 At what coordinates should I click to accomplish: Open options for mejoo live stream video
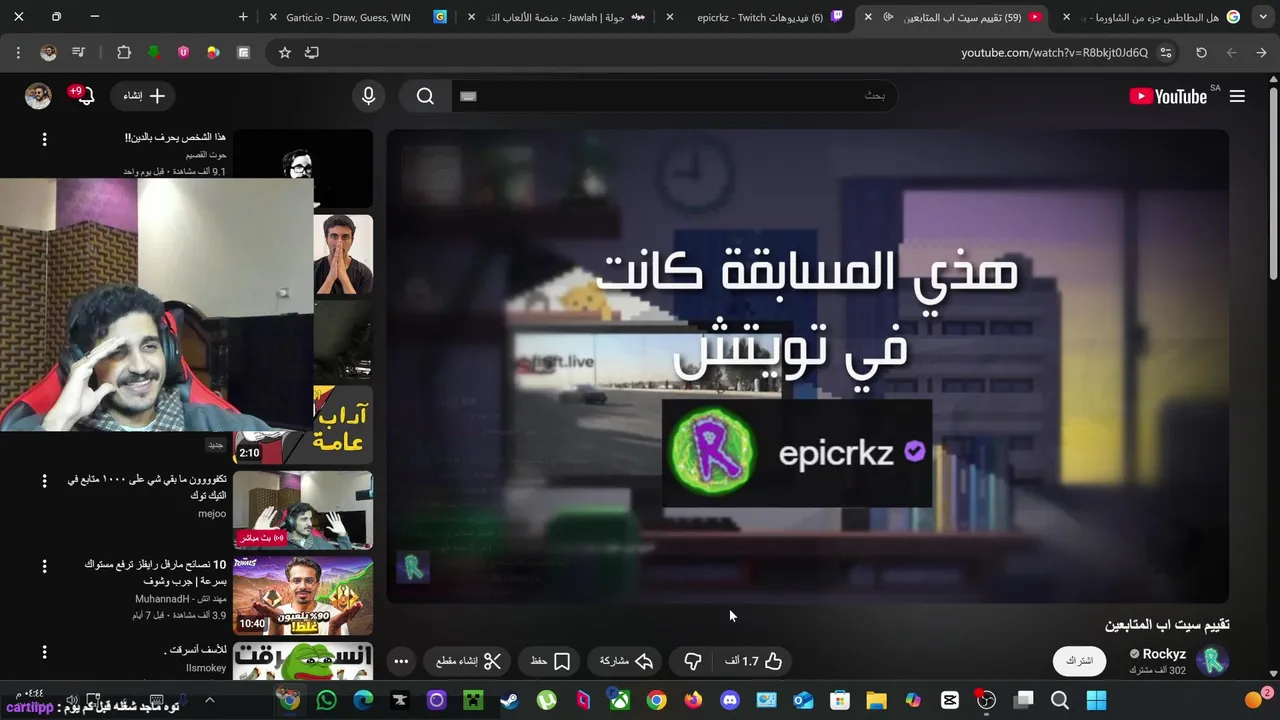point(44,481)
